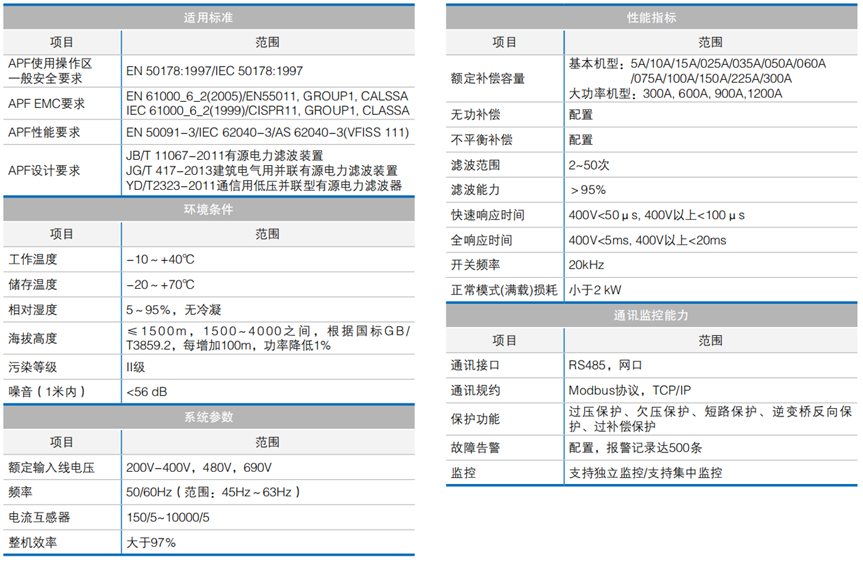Click the 整机效率 value 大于97%
Screen dimensions: 863x563
click(x=151, y=543)
